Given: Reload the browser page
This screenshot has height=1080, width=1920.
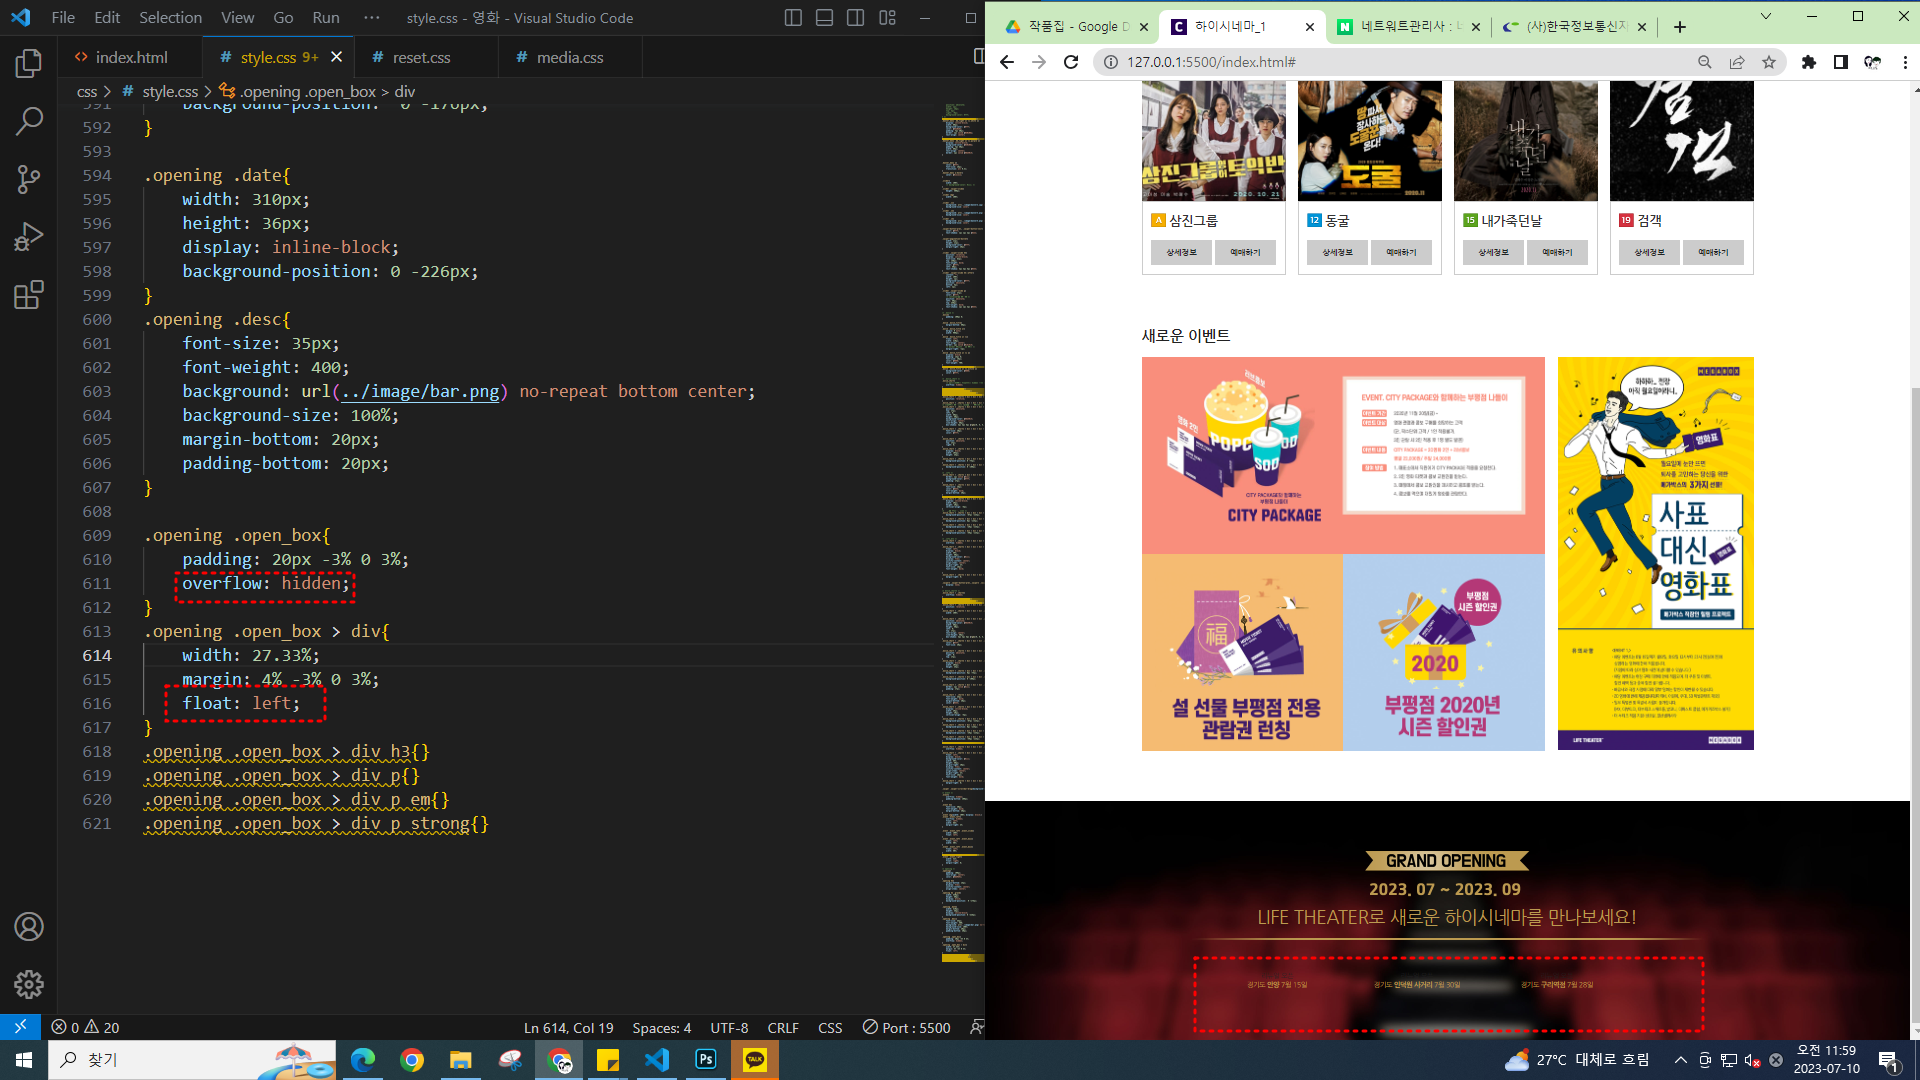Looking at the screenshot, I should click(1071, 62).
